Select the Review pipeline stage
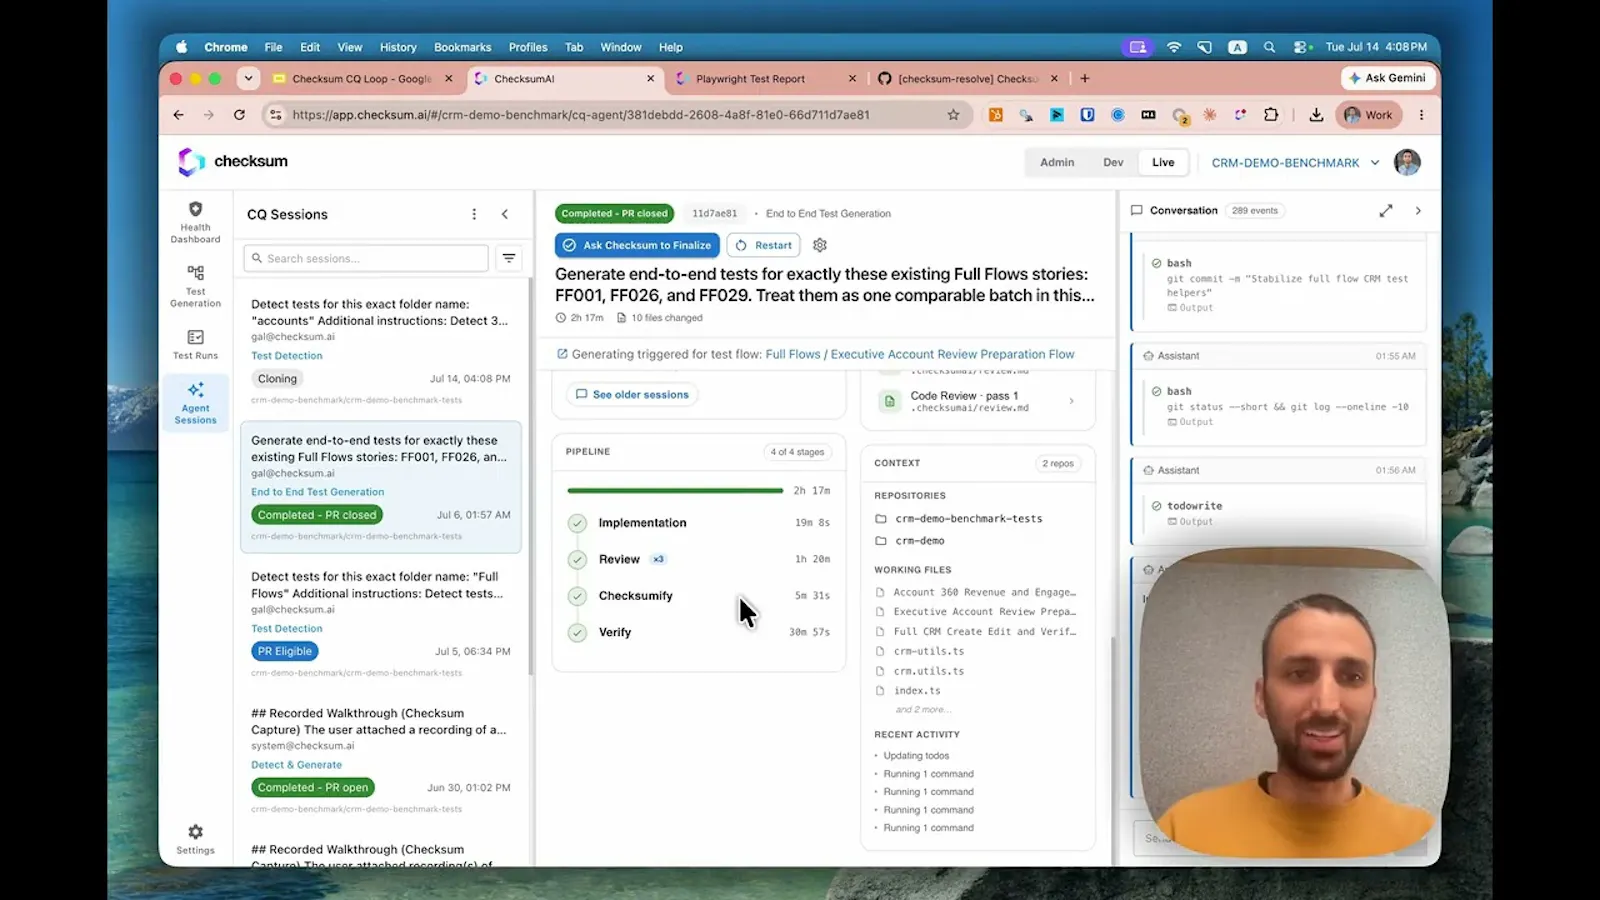 [699, 559]
